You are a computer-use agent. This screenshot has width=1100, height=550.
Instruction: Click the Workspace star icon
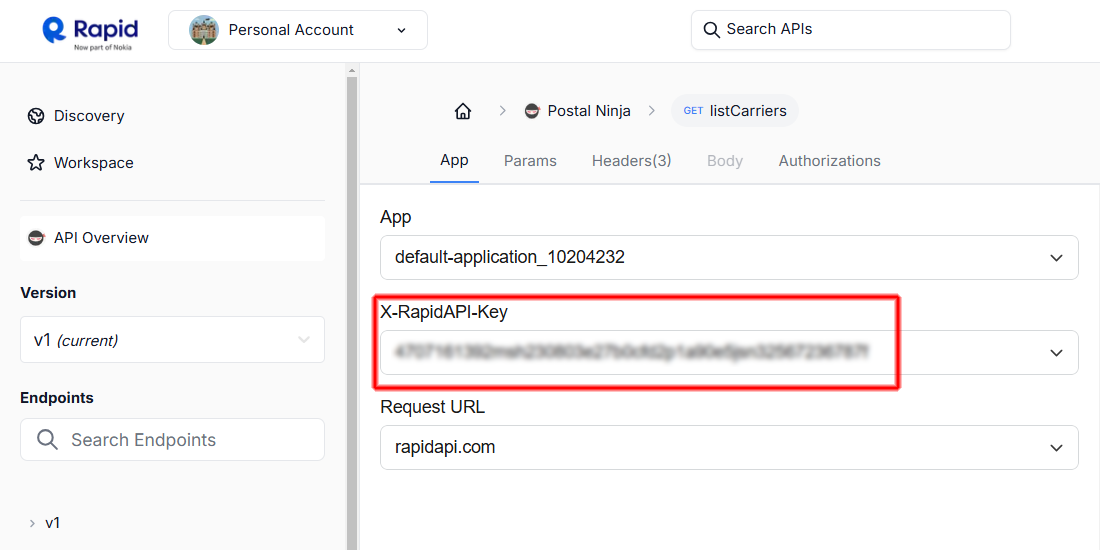[36, 163]
